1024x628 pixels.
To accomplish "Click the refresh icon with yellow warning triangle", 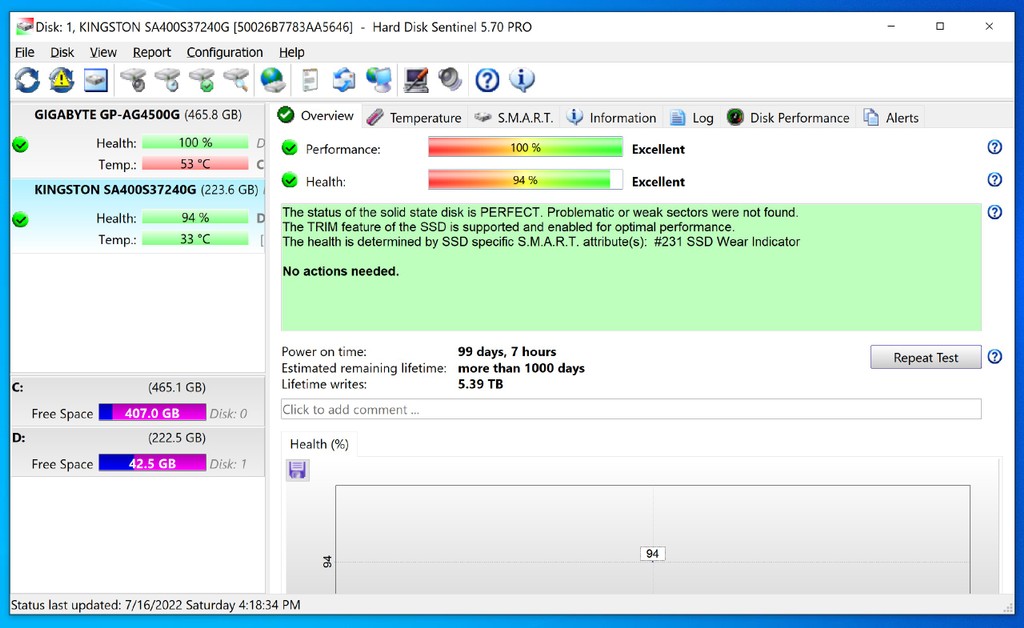I will point(61,80).
